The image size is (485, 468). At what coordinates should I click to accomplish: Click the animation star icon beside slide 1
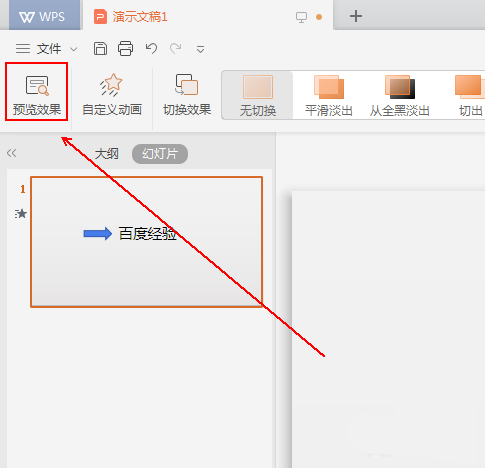(21, 214)
